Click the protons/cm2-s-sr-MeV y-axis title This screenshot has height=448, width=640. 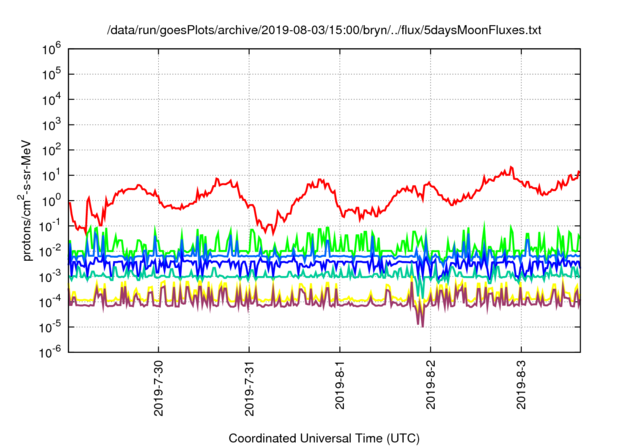(25, 200)
